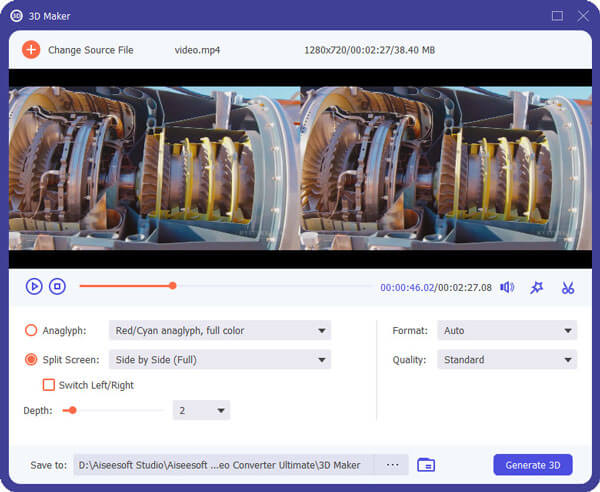Click the Depth slider handle

[x=73, y=411]
